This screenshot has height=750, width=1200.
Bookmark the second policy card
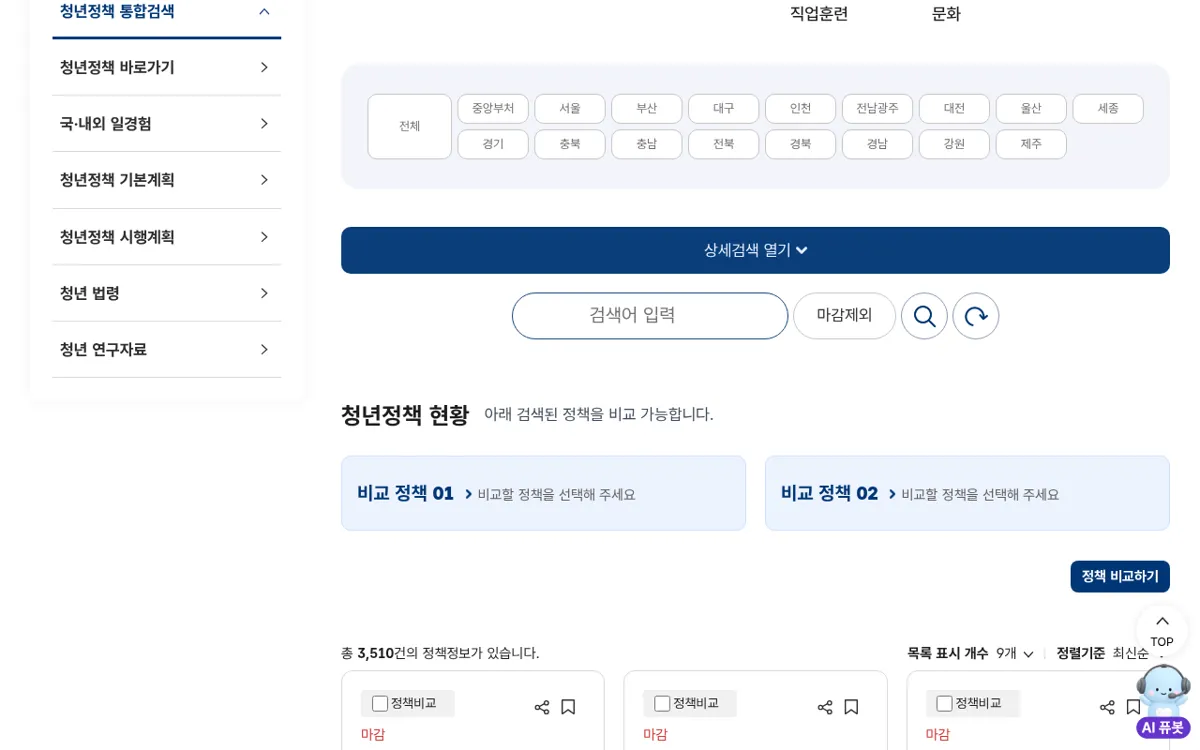tap(851, 707)
